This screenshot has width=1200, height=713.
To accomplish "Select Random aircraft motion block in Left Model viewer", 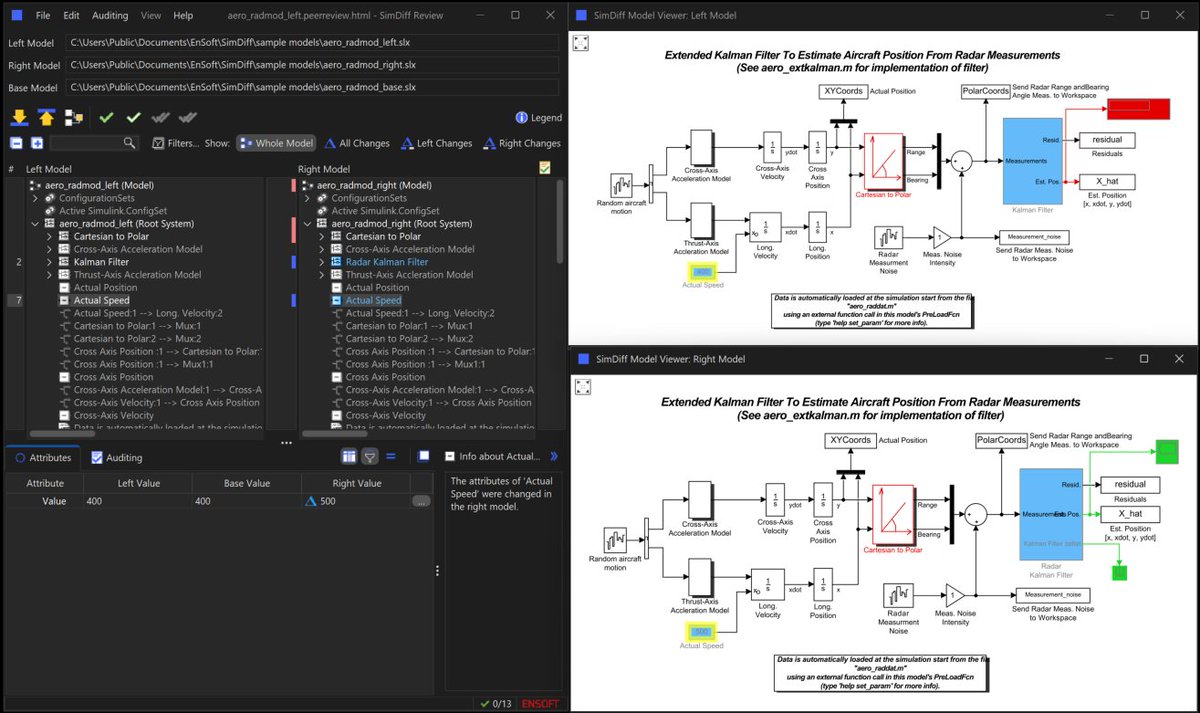I will point(622,186).
